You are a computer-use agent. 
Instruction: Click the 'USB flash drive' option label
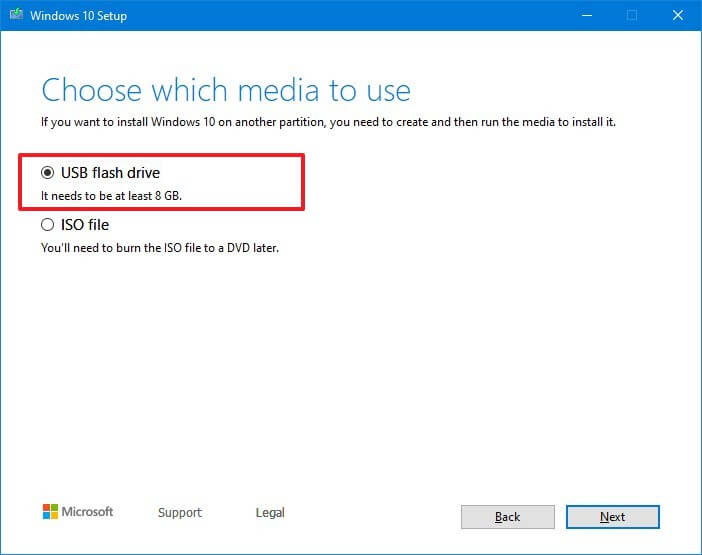[x=110, y=173]
